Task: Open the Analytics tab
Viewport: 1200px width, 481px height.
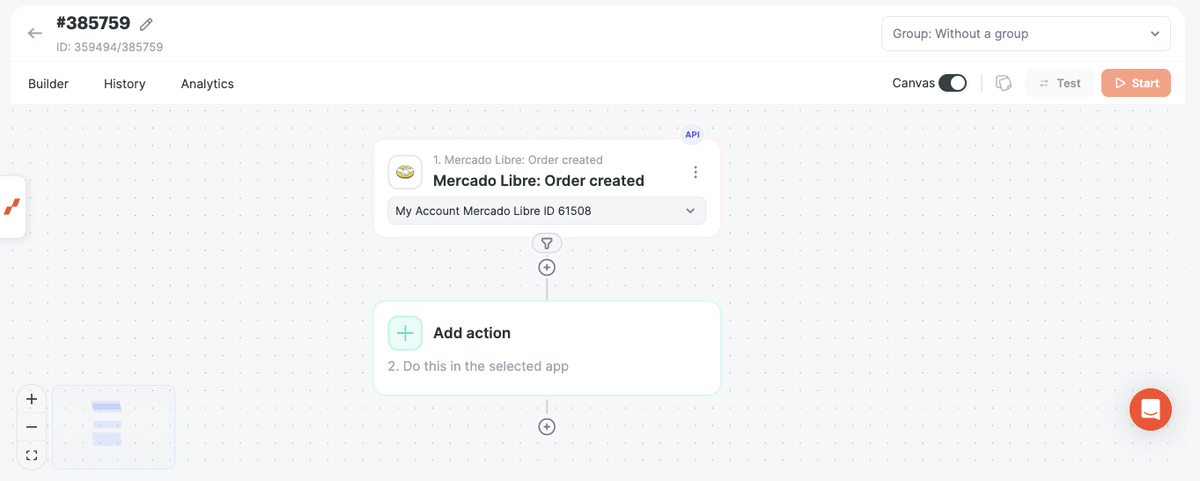Action: click(x=207, y=84)
